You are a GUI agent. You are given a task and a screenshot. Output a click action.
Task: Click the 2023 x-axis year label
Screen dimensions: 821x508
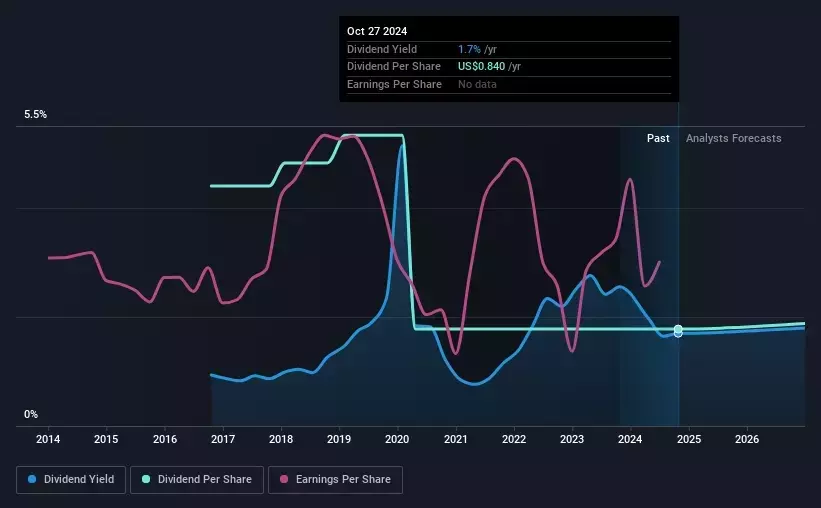coord(572,439)
